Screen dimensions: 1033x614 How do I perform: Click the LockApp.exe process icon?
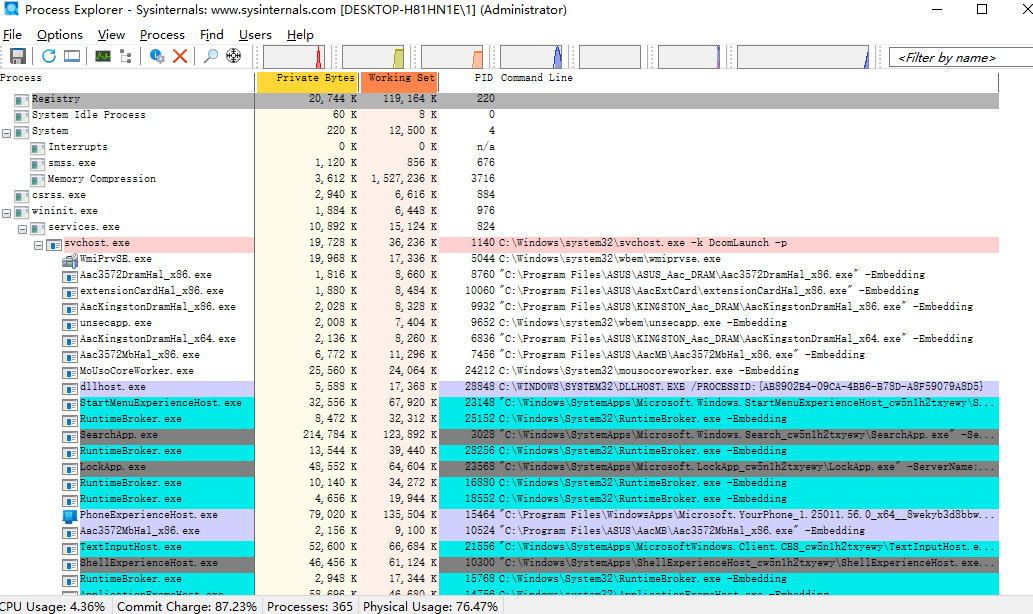69,469
